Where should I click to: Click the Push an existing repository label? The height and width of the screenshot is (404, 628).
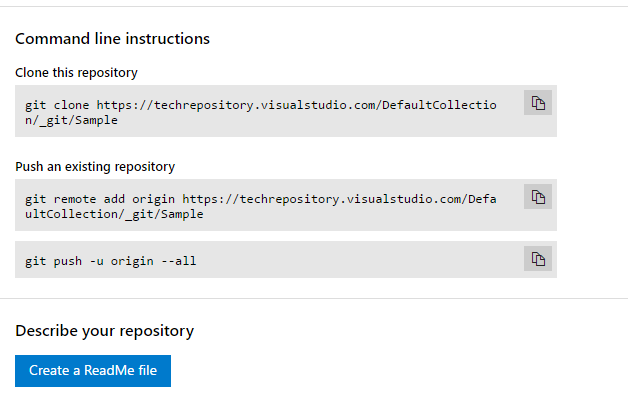[x=95, y=167]
